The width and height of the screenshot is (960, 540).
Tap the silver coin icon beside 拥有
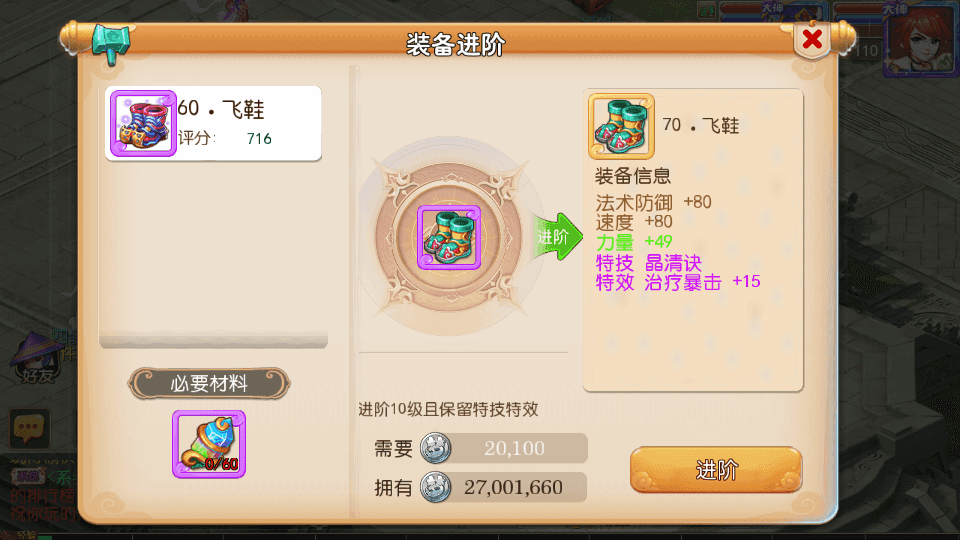(x=436, y=487)
